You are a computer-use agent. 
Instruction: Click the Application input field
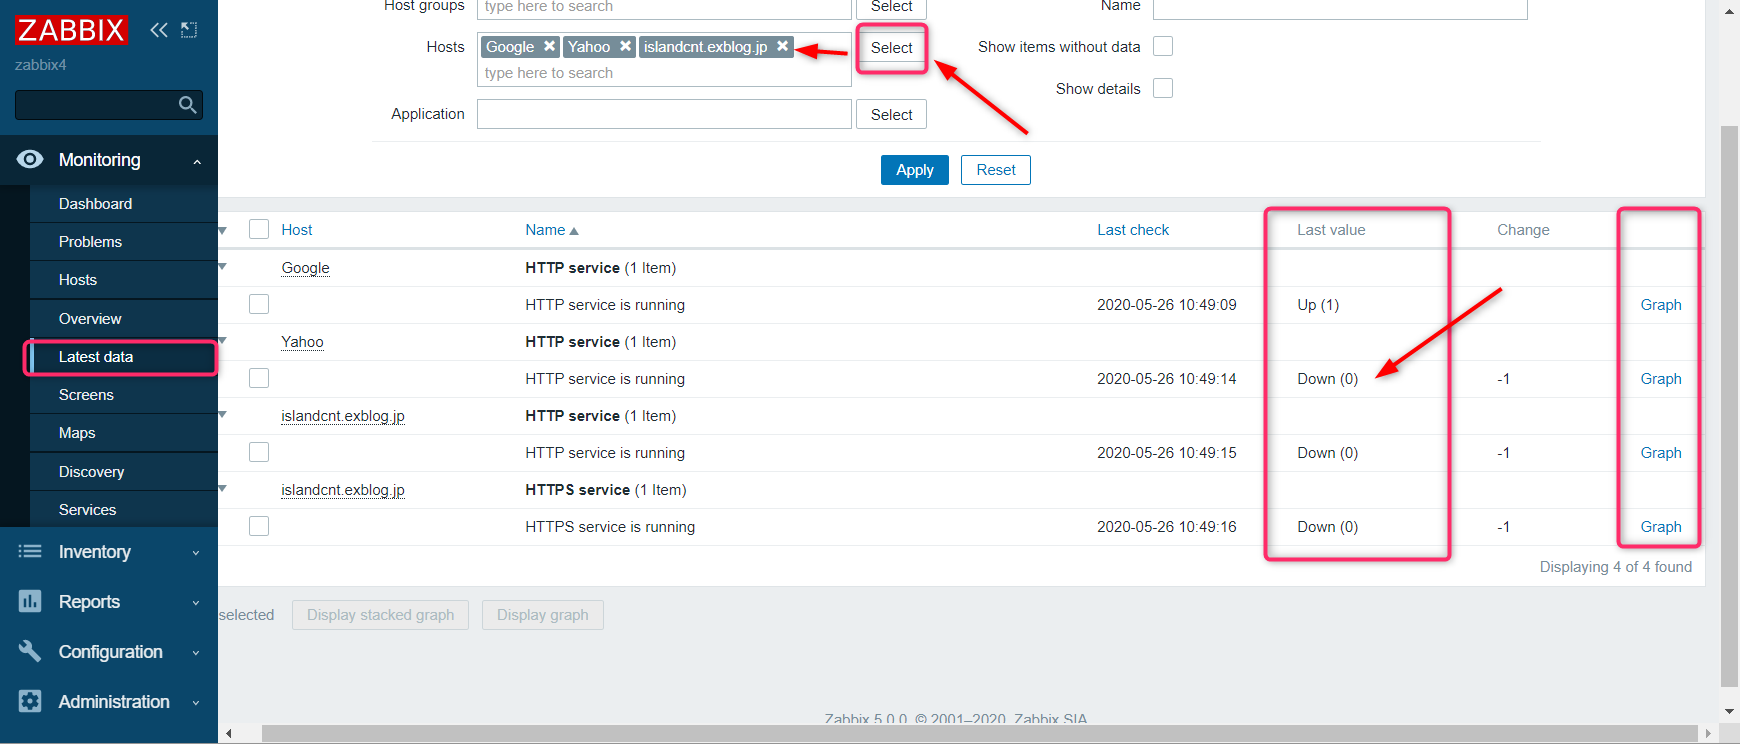664,114
